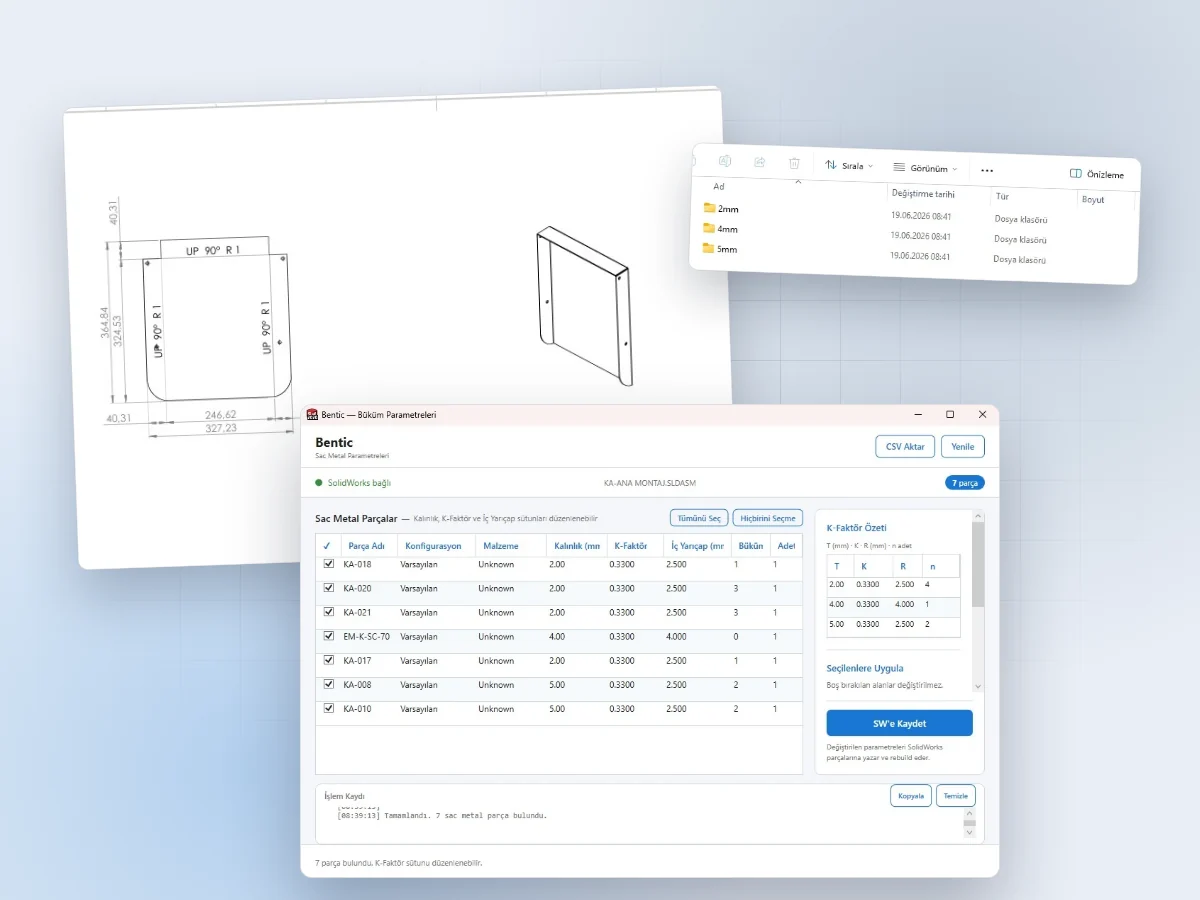1200x900 pixels.
Task: Uncheck the KA-021 row checkbox
Action: (328, 612)
